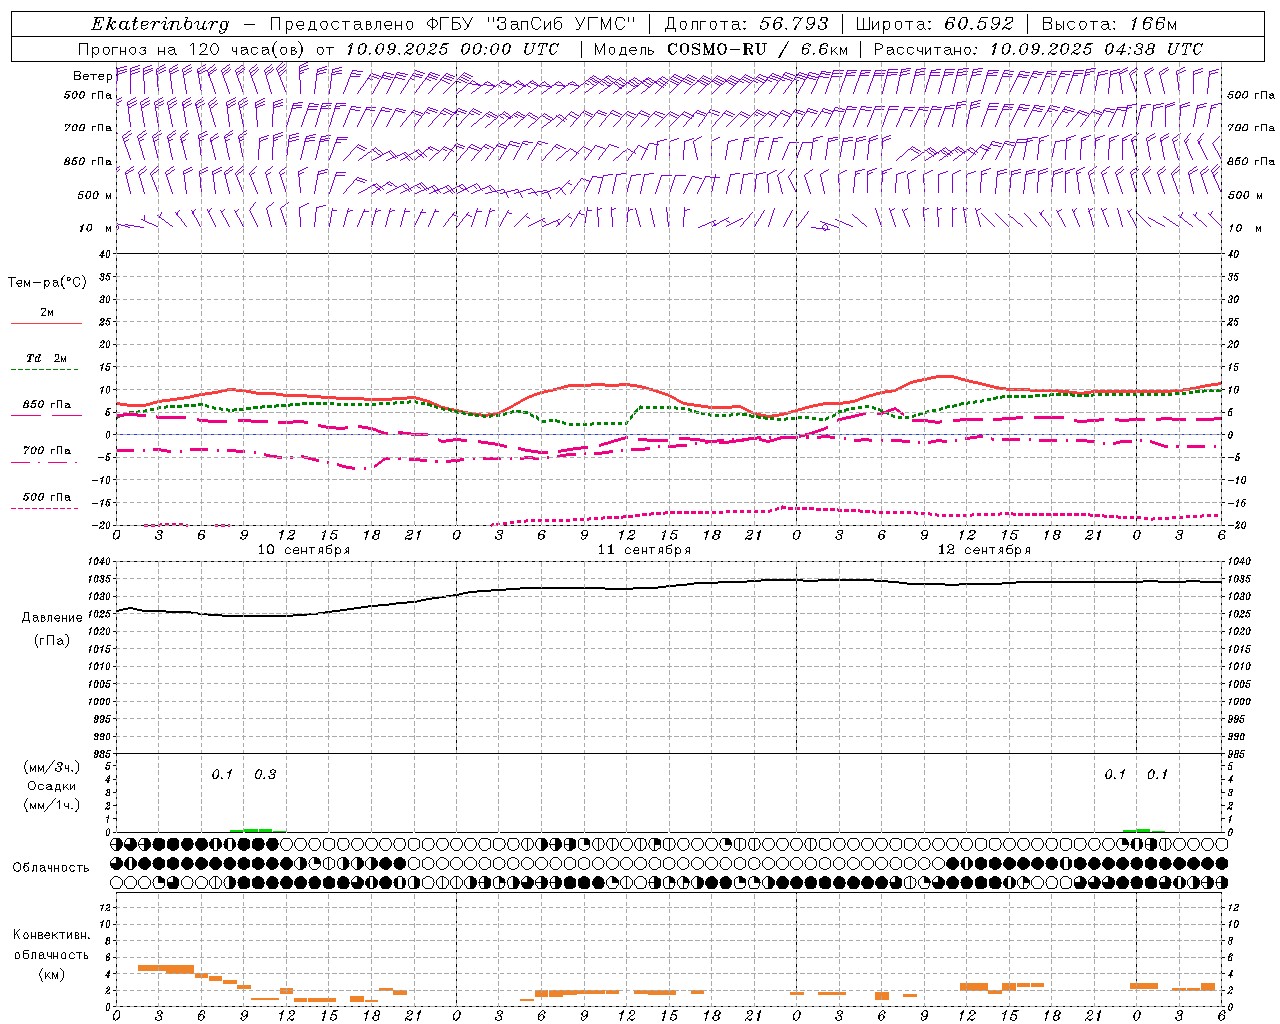Click the Ветер wind panel label

(93, 76)
